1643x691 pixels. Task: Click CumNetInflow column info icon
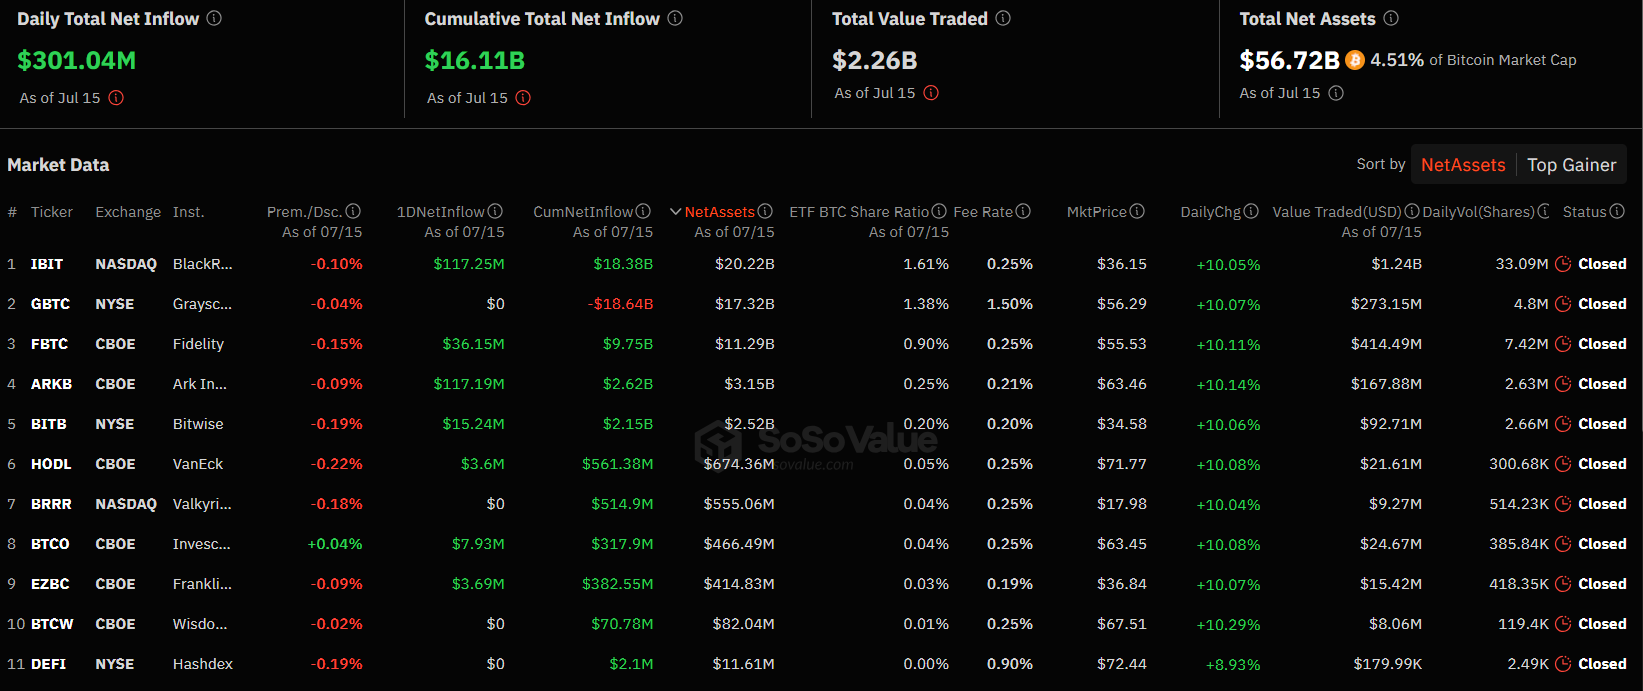[643, 211]
